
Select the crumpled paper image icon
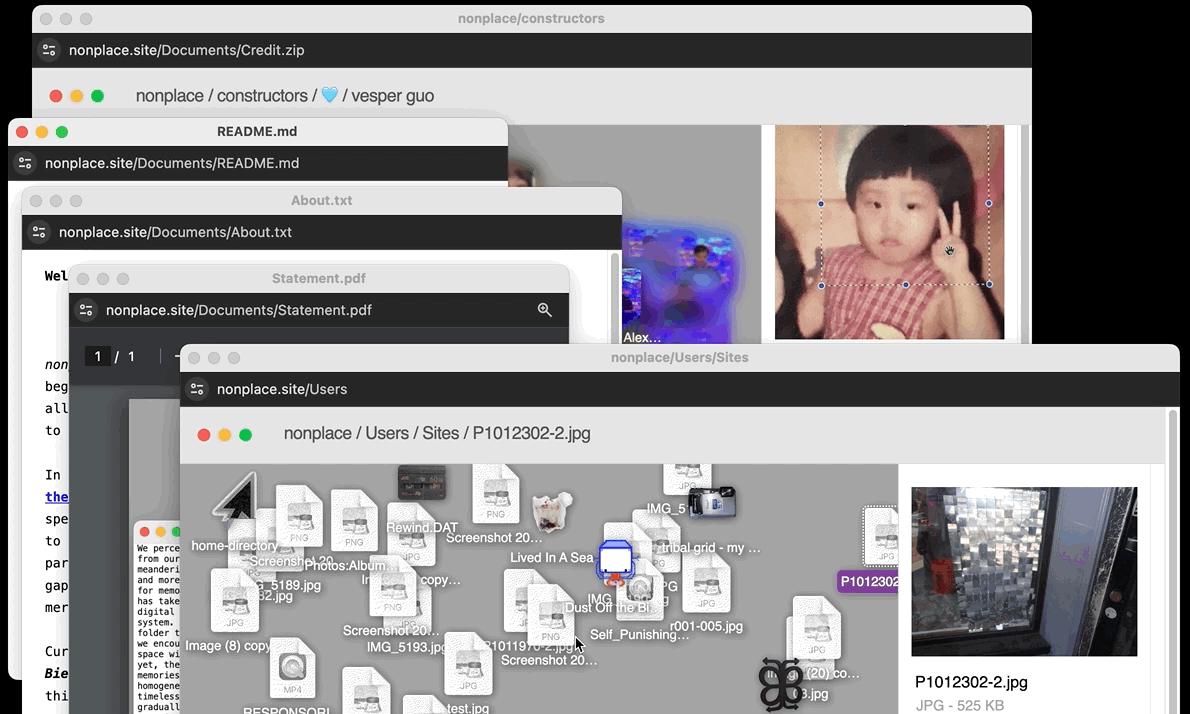coord(552,511)
